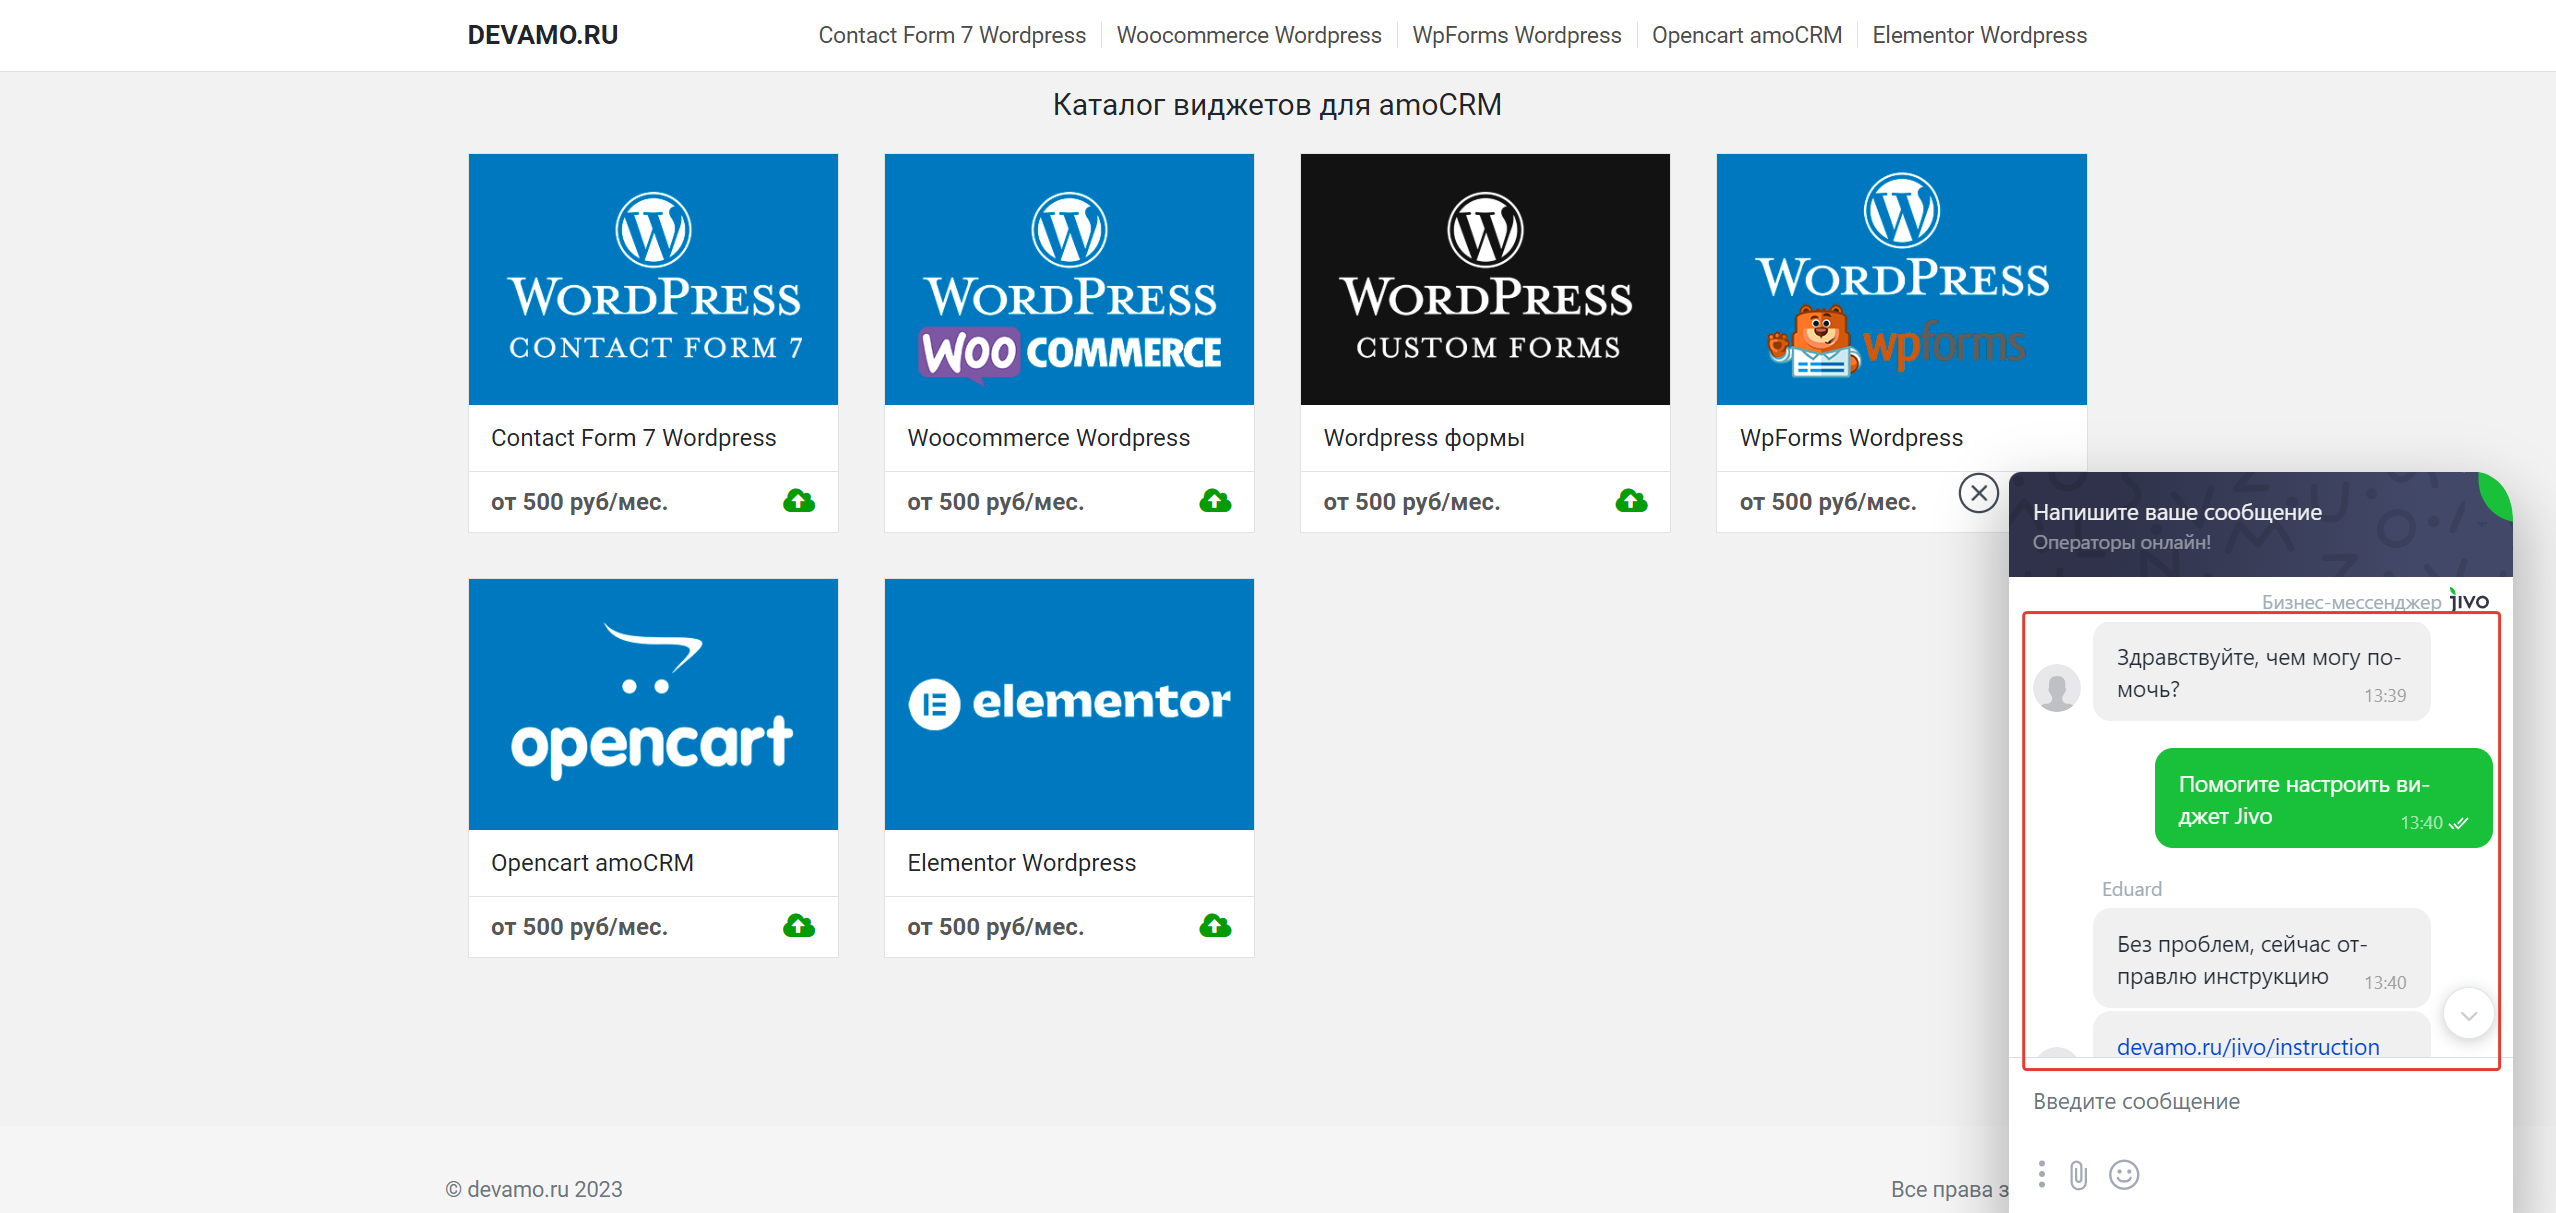The height and width of the screenshot is (1213, 2556).
Task: Open Elementor Wordpress navigation link
Action: coord(1979,35)
